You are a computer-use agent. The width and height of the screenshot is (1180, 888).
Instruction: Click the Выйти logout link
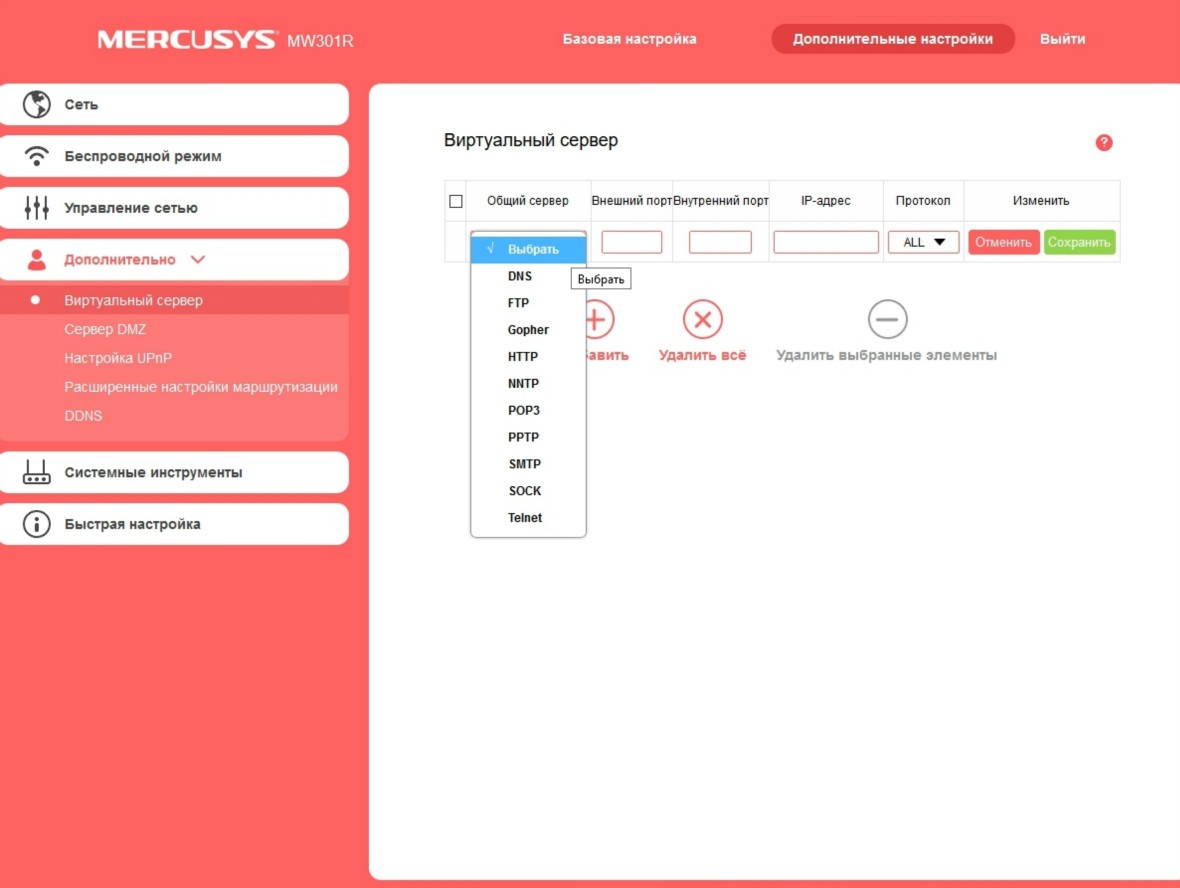click(x=1062, y=39)
